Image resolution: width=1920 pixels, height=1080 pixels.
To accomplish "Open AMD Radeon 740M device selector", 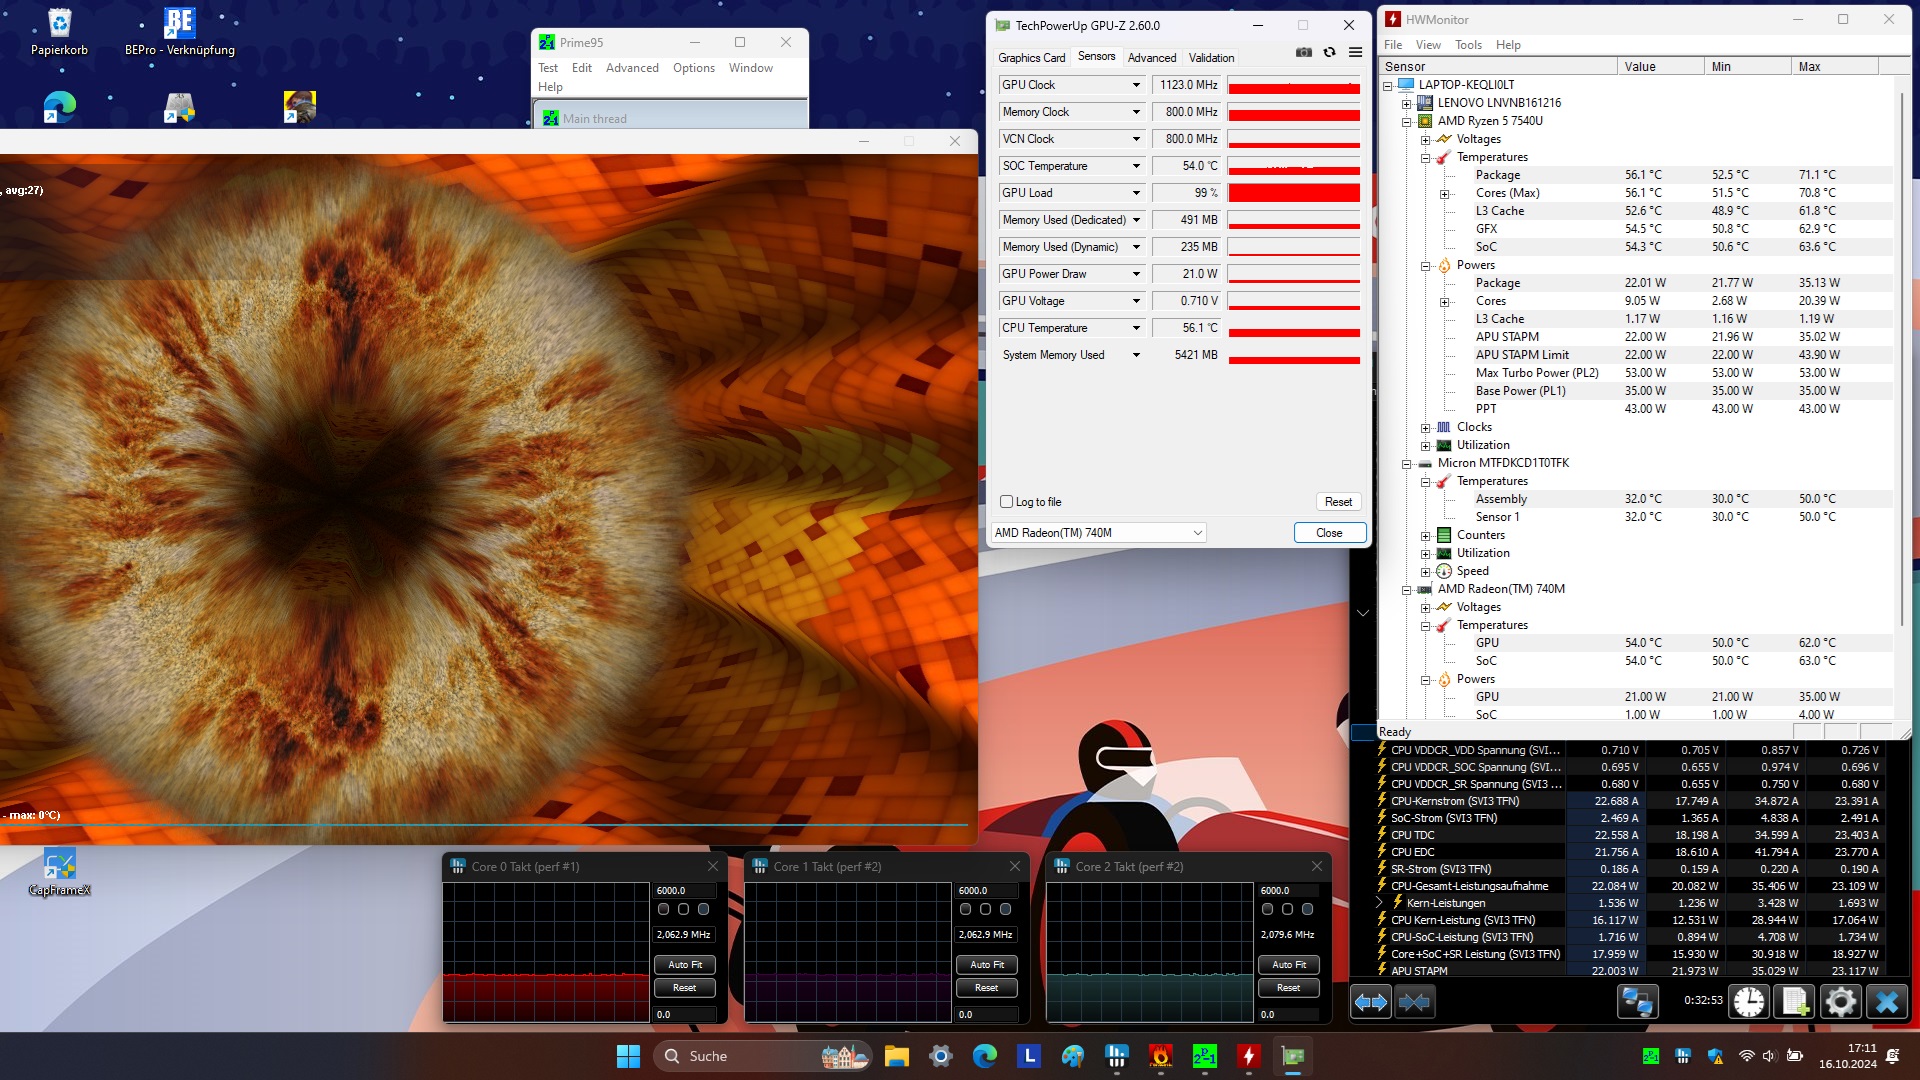I will 1098,533.
